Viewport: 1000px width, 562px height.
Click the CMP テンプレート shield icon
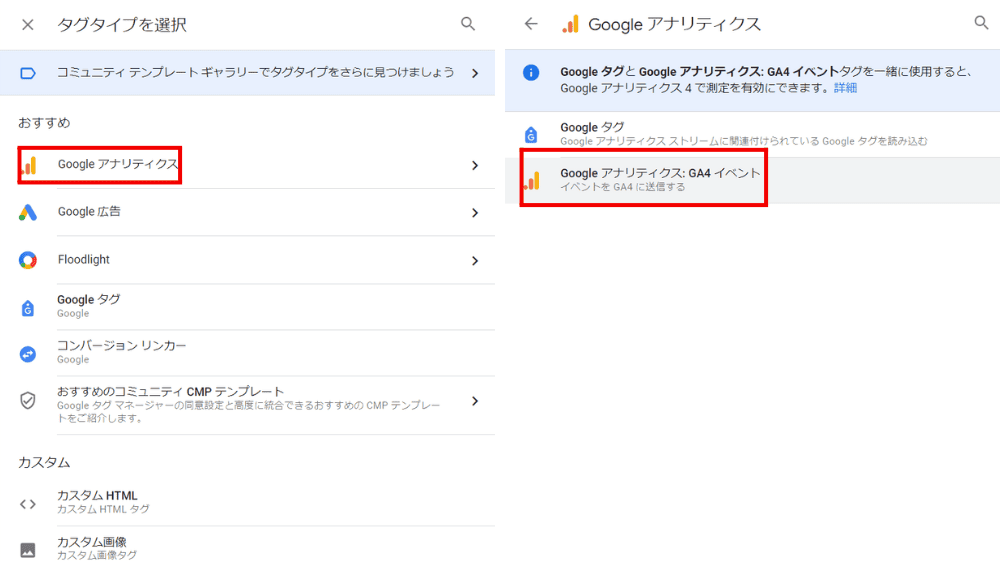(28, 401)
